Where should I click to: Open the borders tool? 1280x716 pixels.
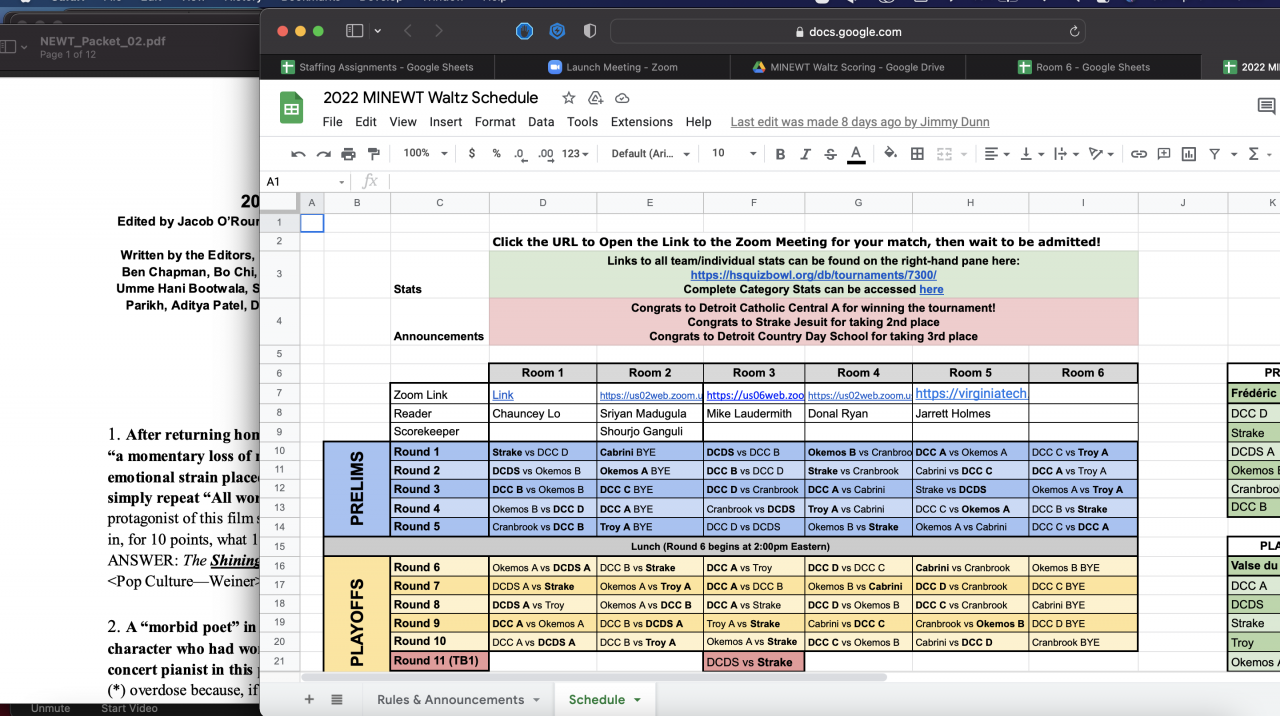917,154
